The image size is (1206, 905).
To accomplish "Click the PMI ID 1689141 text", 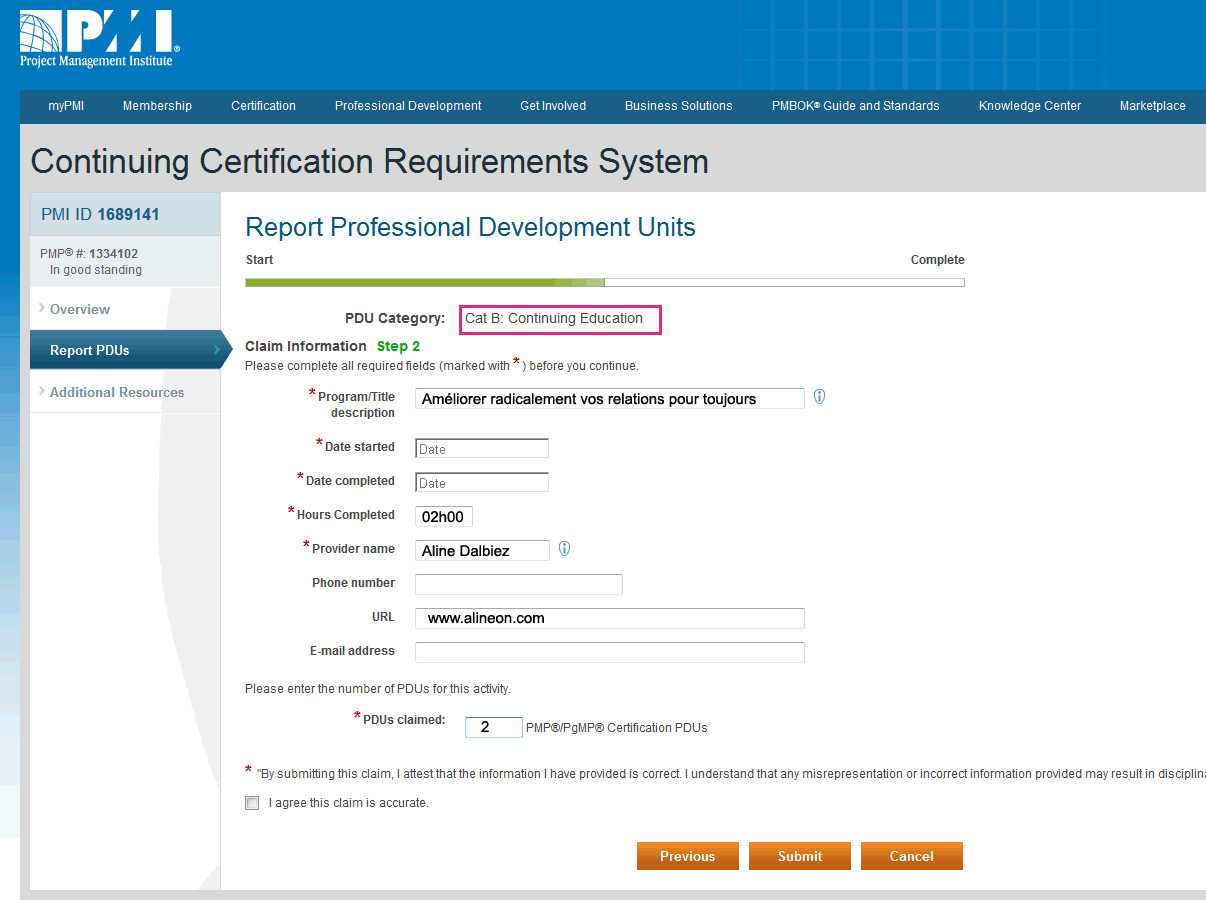I will pyautogui.click(x=100, y=215).
